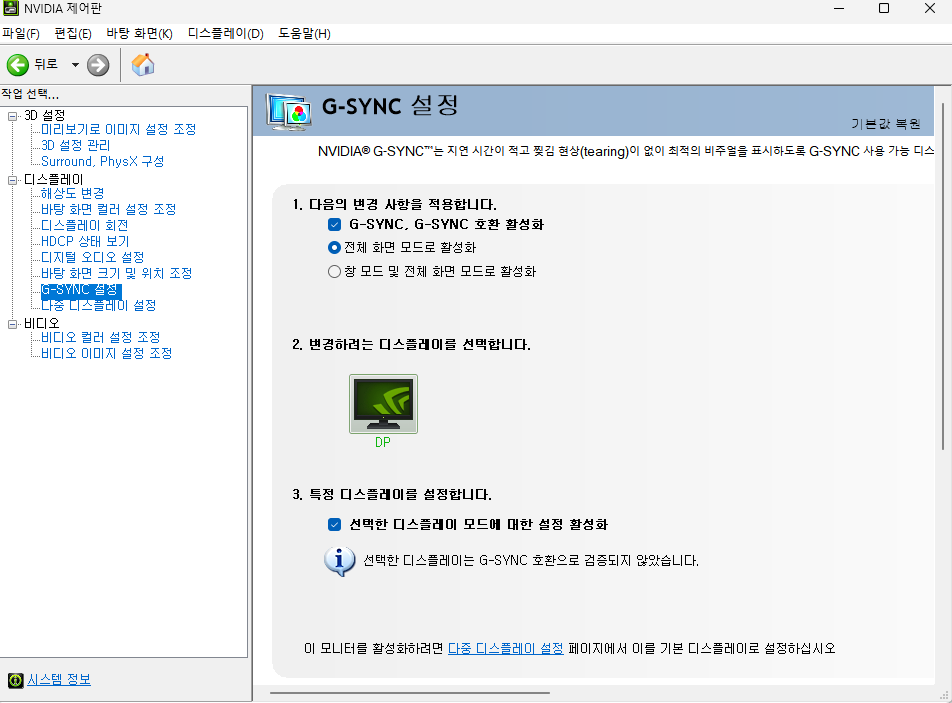Open the 바탕 화면(K) menu
The width and height of the screenshot is (952, 703).
point(140,33)
